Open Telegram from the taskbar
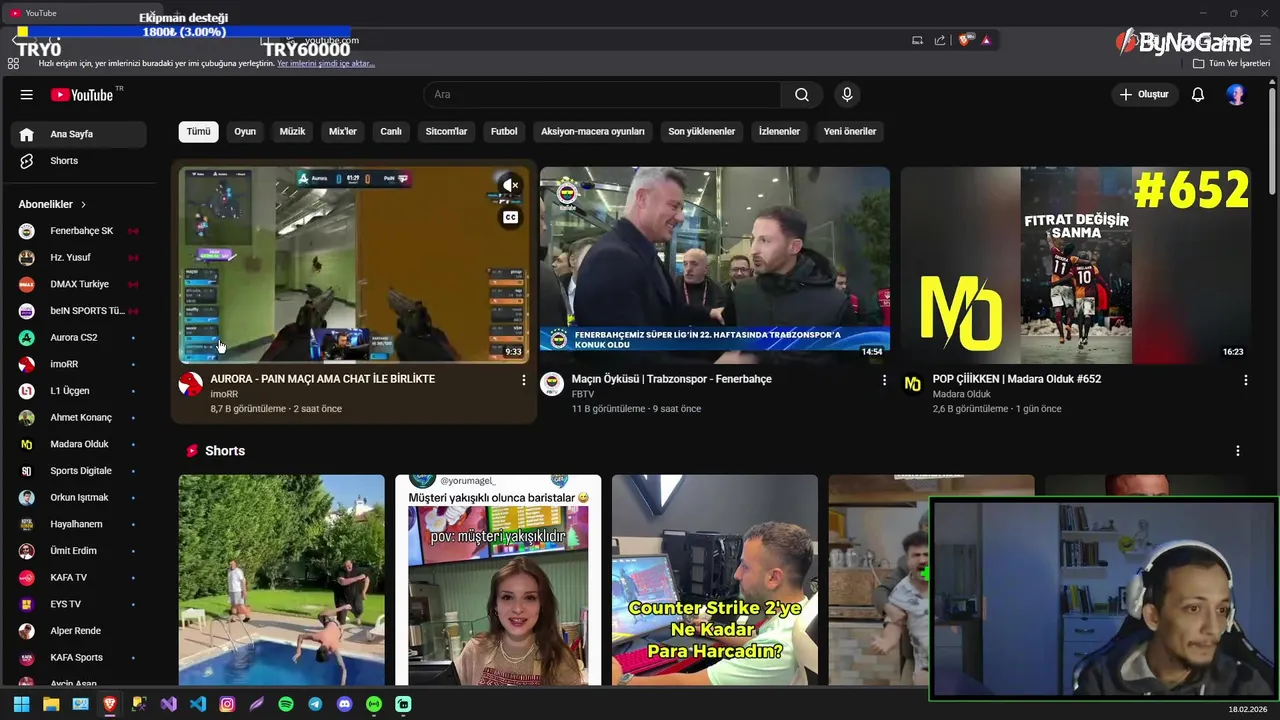Viewport: 1280px width, 720px height. [x=315, y=704]
